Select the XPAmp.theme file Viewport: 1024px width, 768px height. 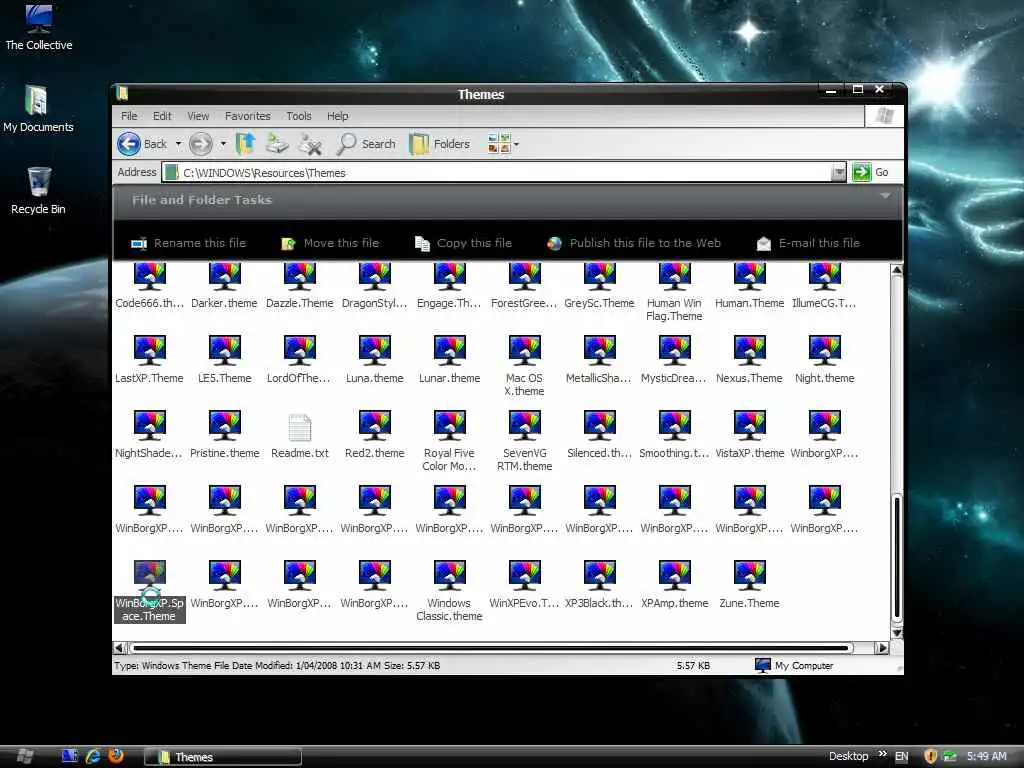pyautogui.click(x=674, y=586)
